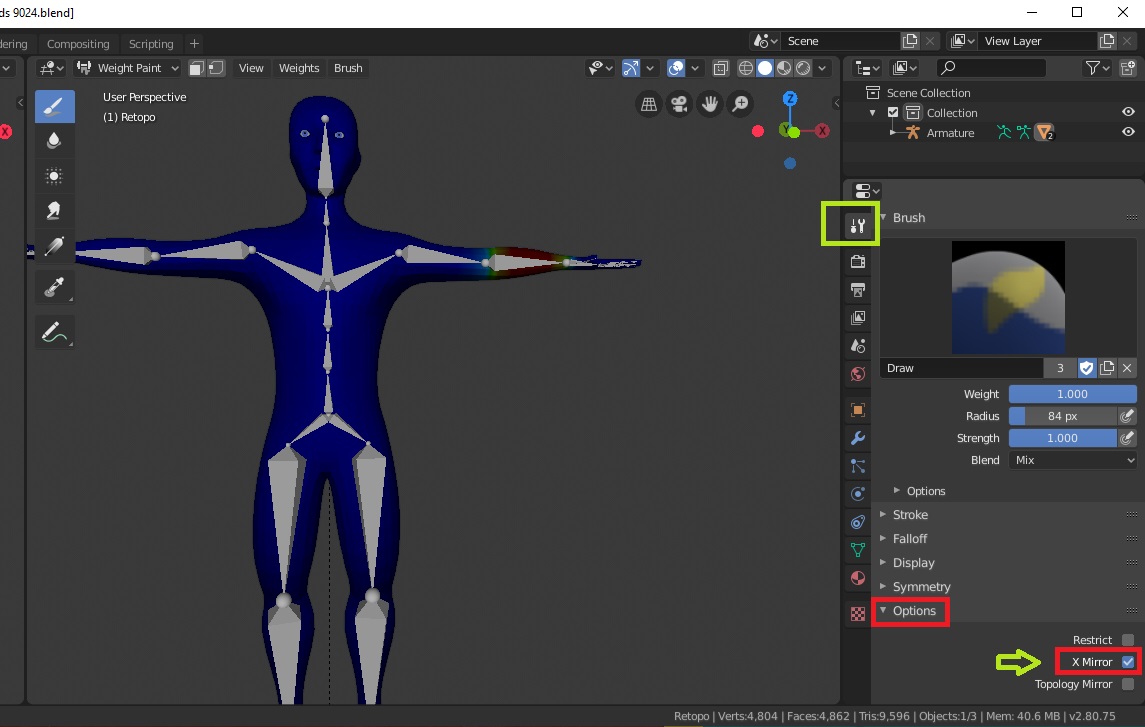This screenshot has height=727, width=1145.
Task: Switch to the Scripting workspace tab
Action: pos(150,43)
